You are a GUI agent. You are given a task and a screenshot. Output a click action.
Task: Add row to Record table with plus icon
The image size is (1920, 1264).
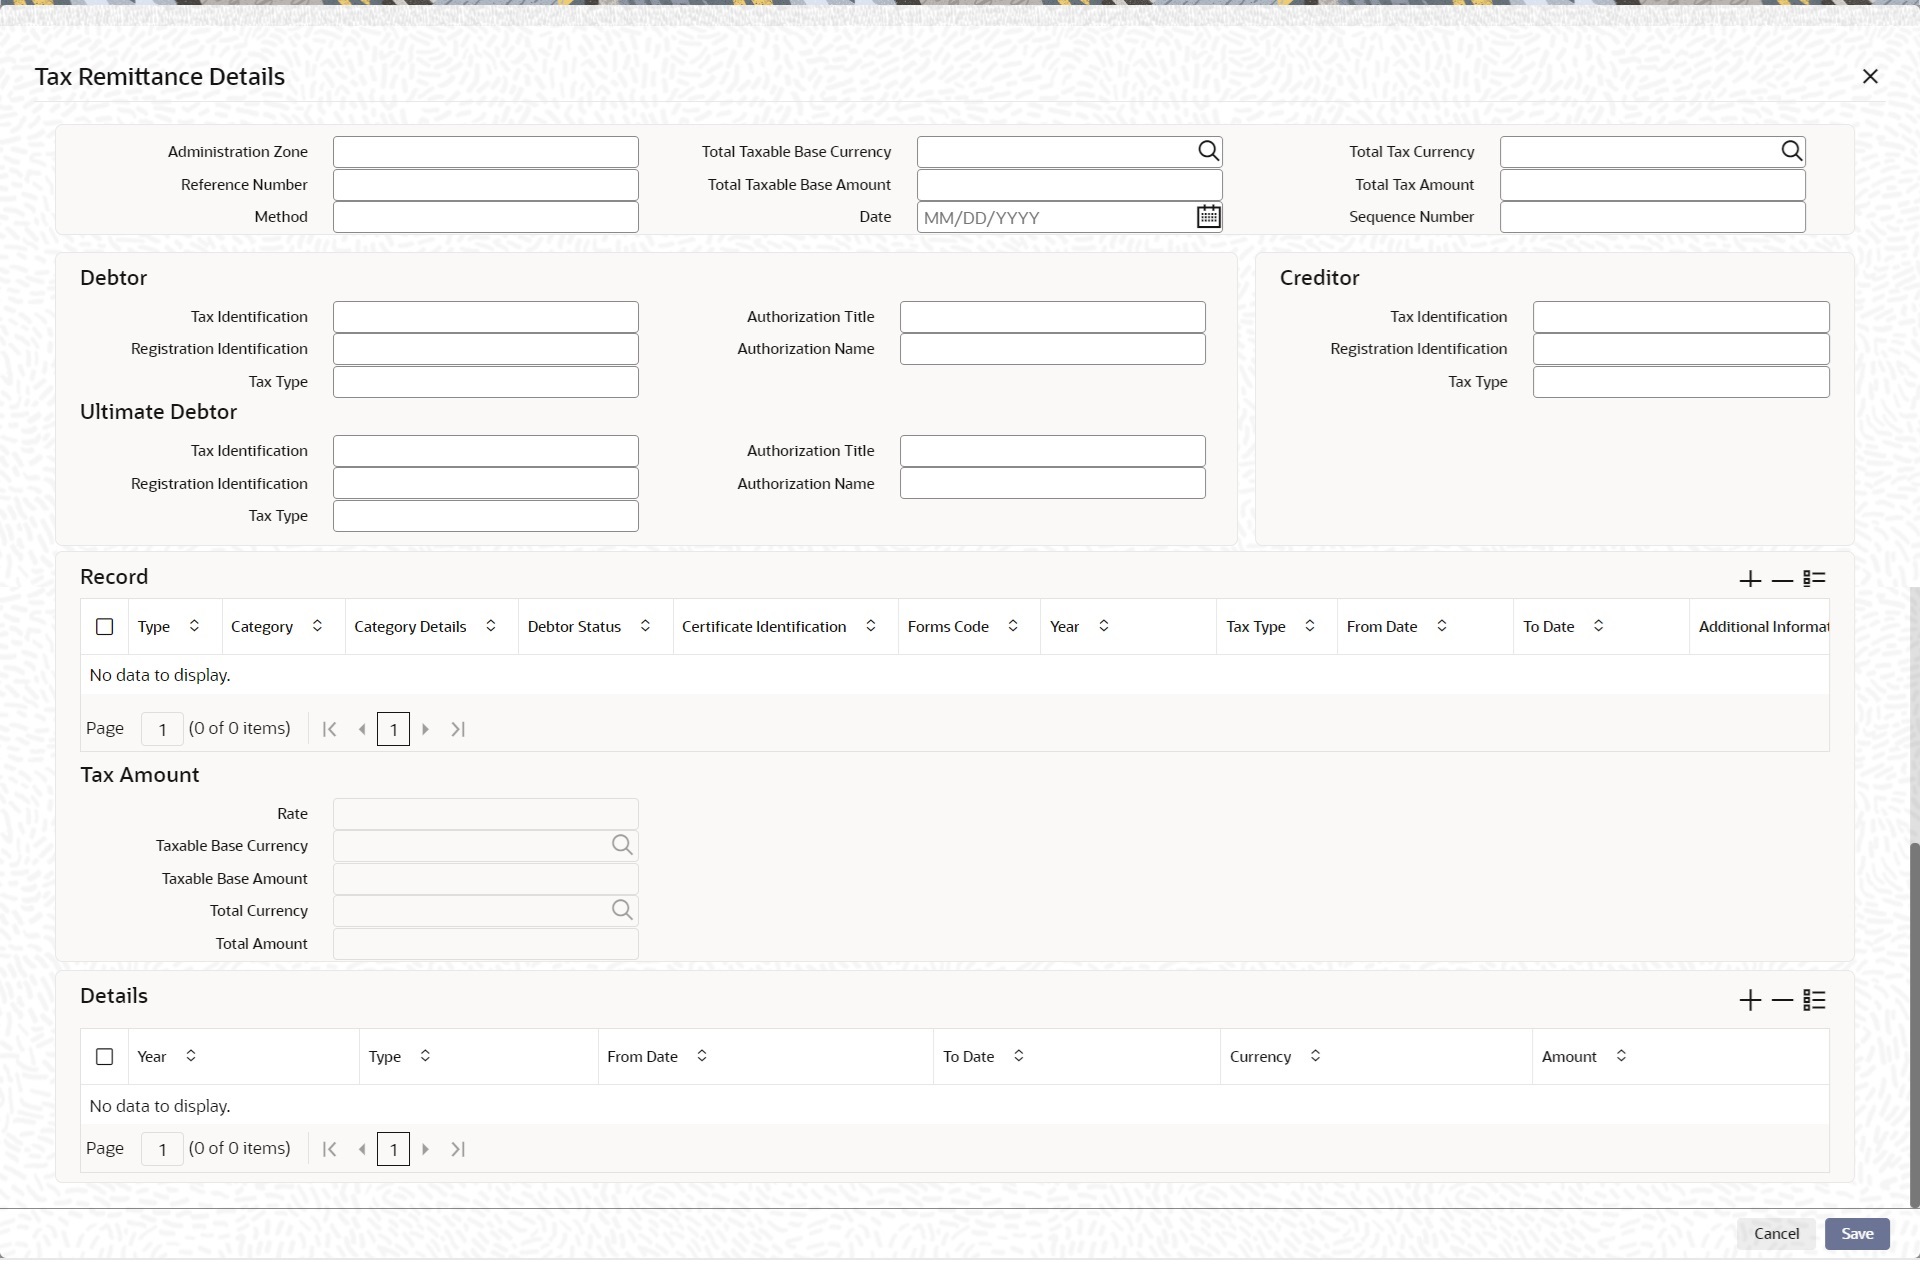[x=1749, y=579]
